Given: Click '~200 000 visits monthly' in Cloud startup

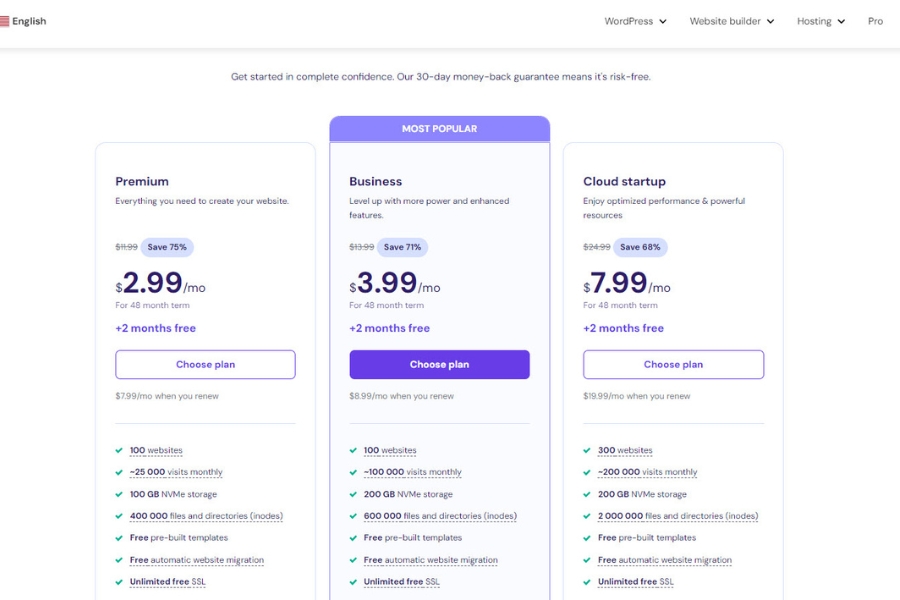Looking at the screenshot, I should click(647, 472).
